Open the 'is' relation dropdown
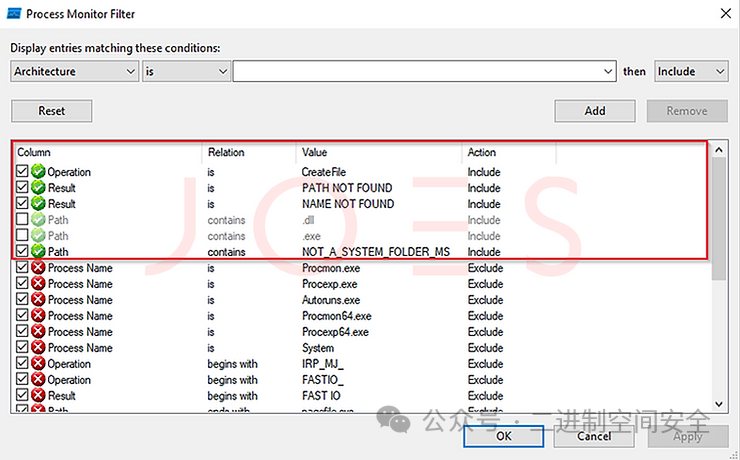The image size is (740, 460). click(186, 71)
